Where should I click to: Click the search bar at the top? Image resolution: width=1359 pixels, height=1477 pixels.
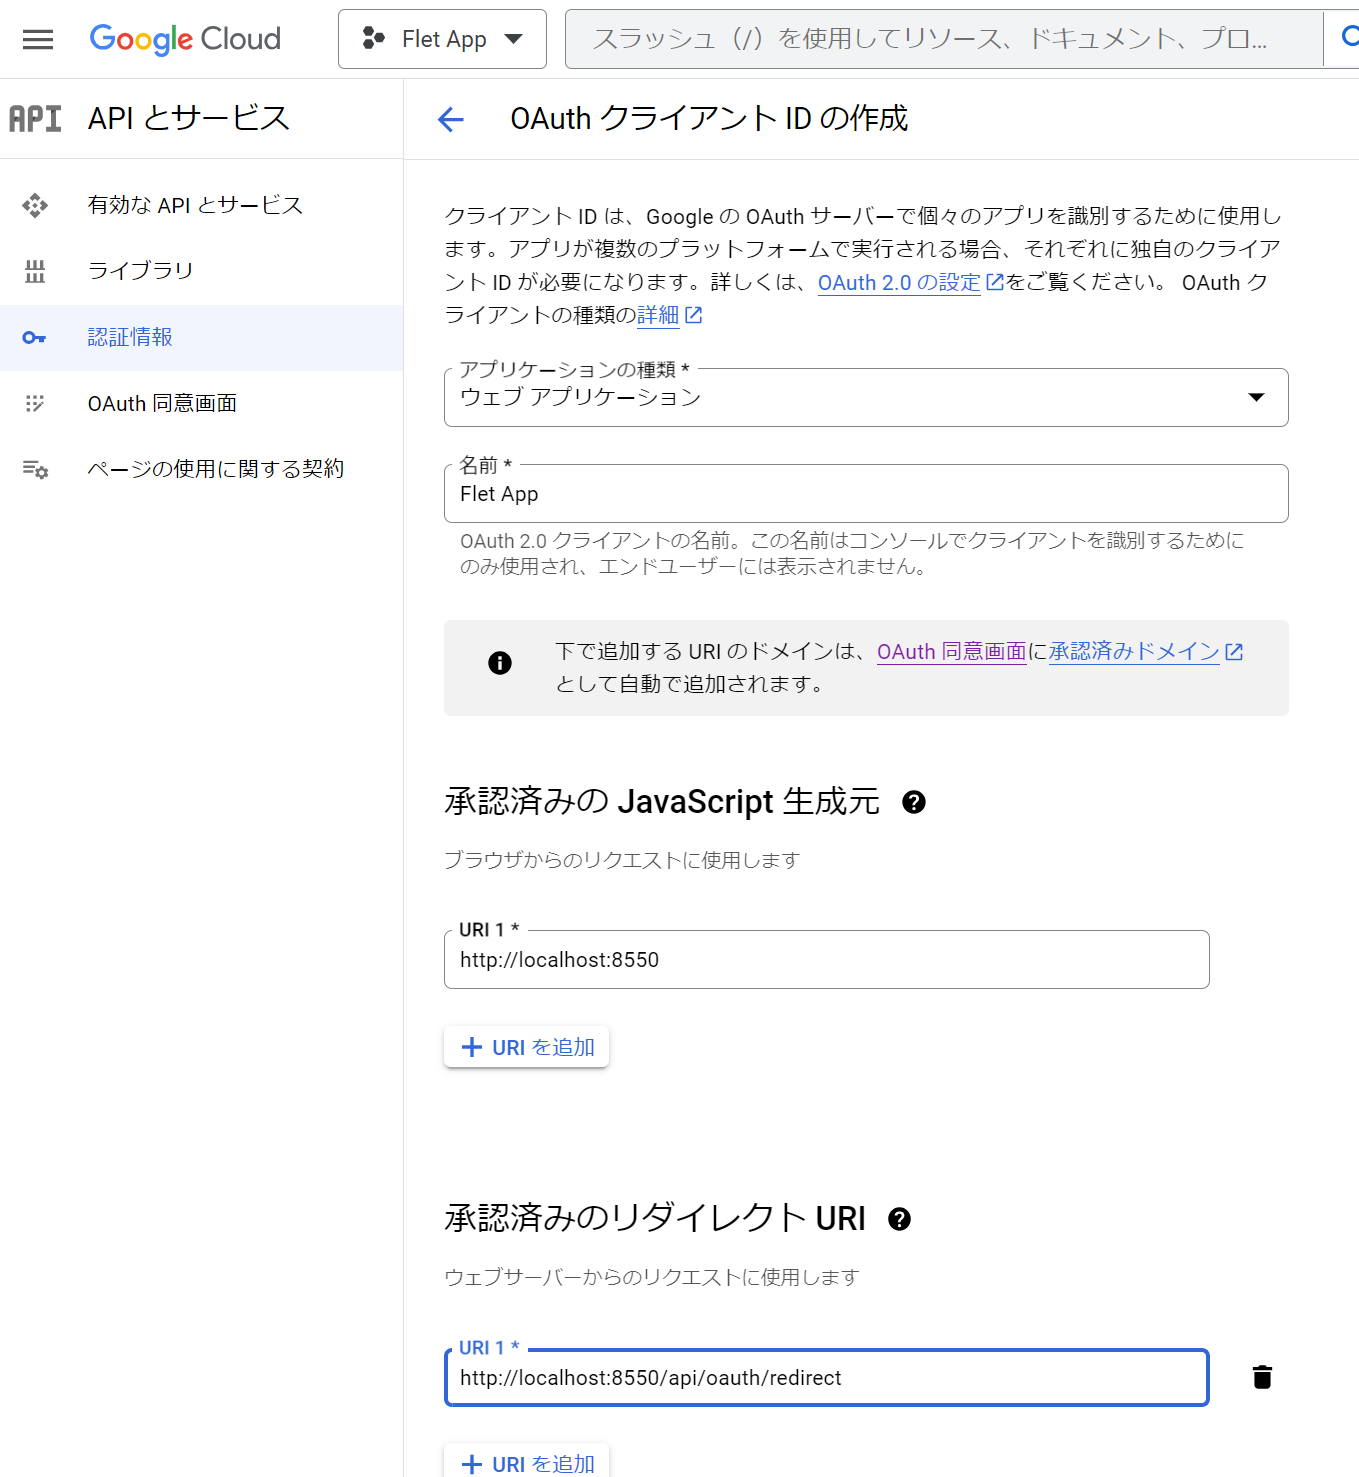(940, 39)
